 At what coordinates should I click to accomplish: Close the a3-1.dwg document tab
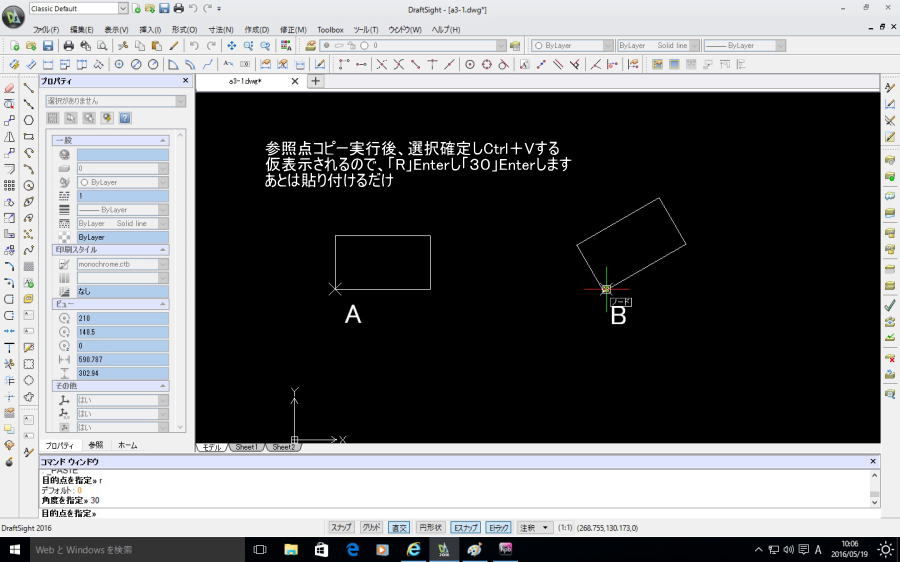coord(294,81)
